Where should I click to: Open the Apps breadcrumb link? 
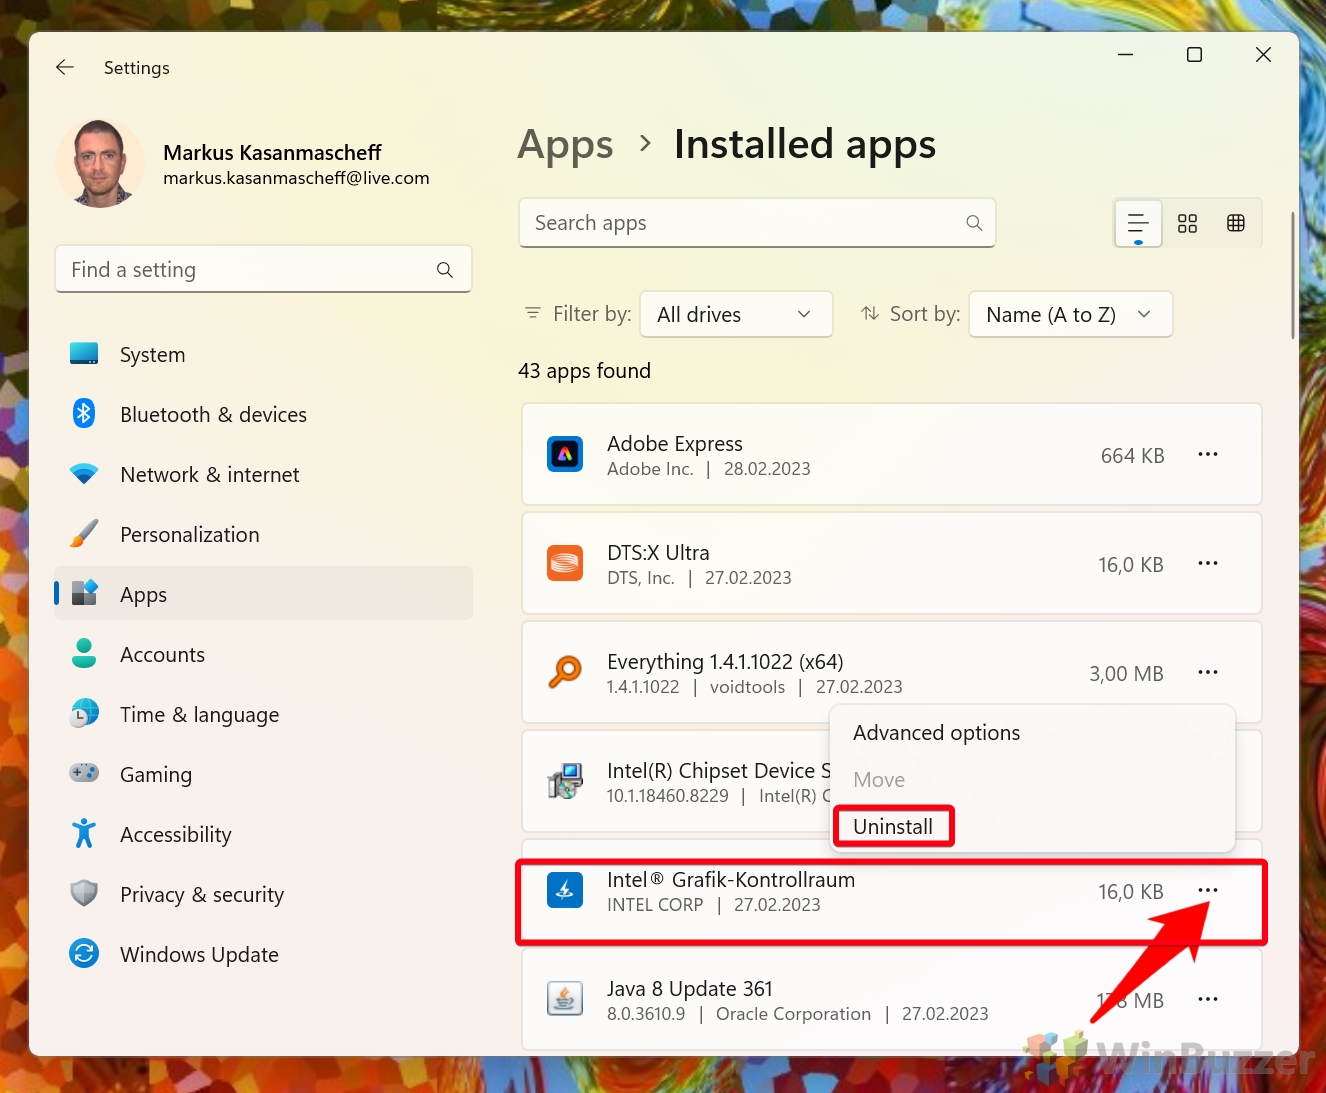click(565, 144)
